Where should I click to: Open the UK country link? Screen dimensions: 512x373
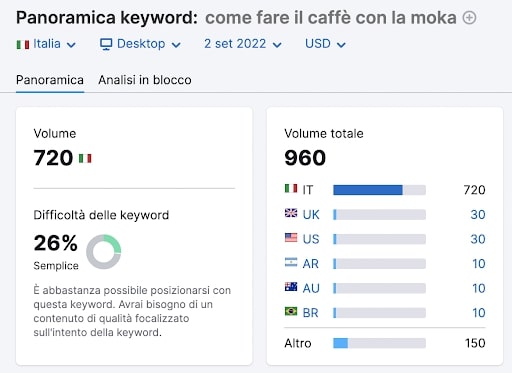click(x=311, y=215)
